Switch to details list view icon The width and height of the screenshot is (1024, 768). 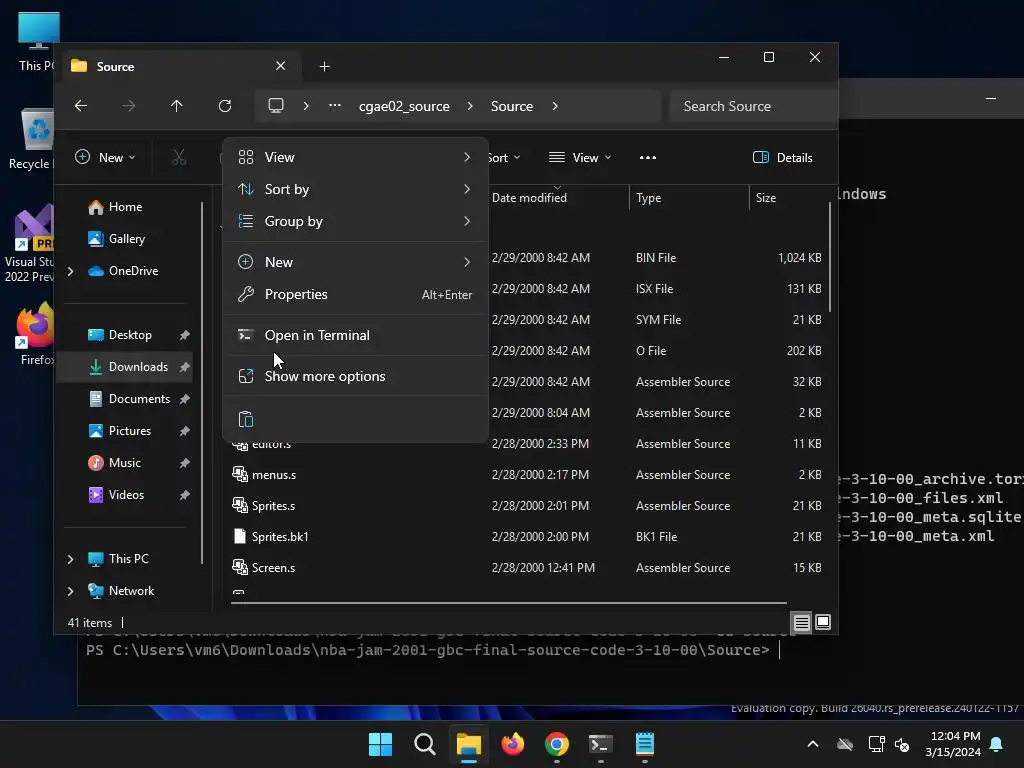click(x=801, y=622)
